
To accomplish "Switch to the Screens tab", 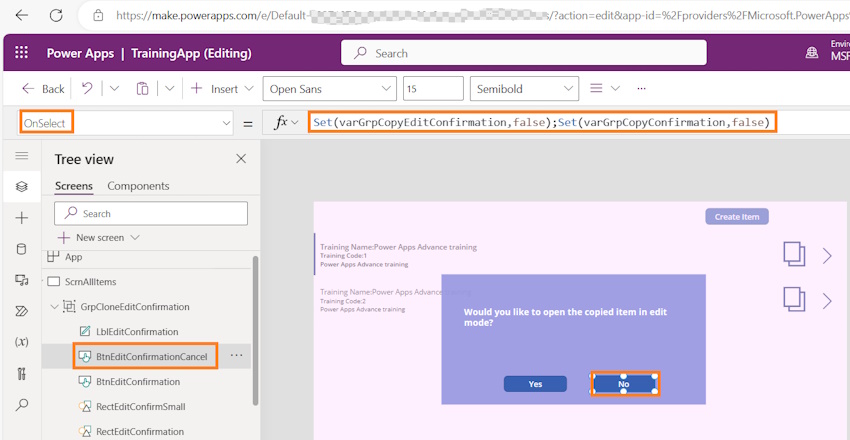I will pyautogui.click(x=74, y=186).
